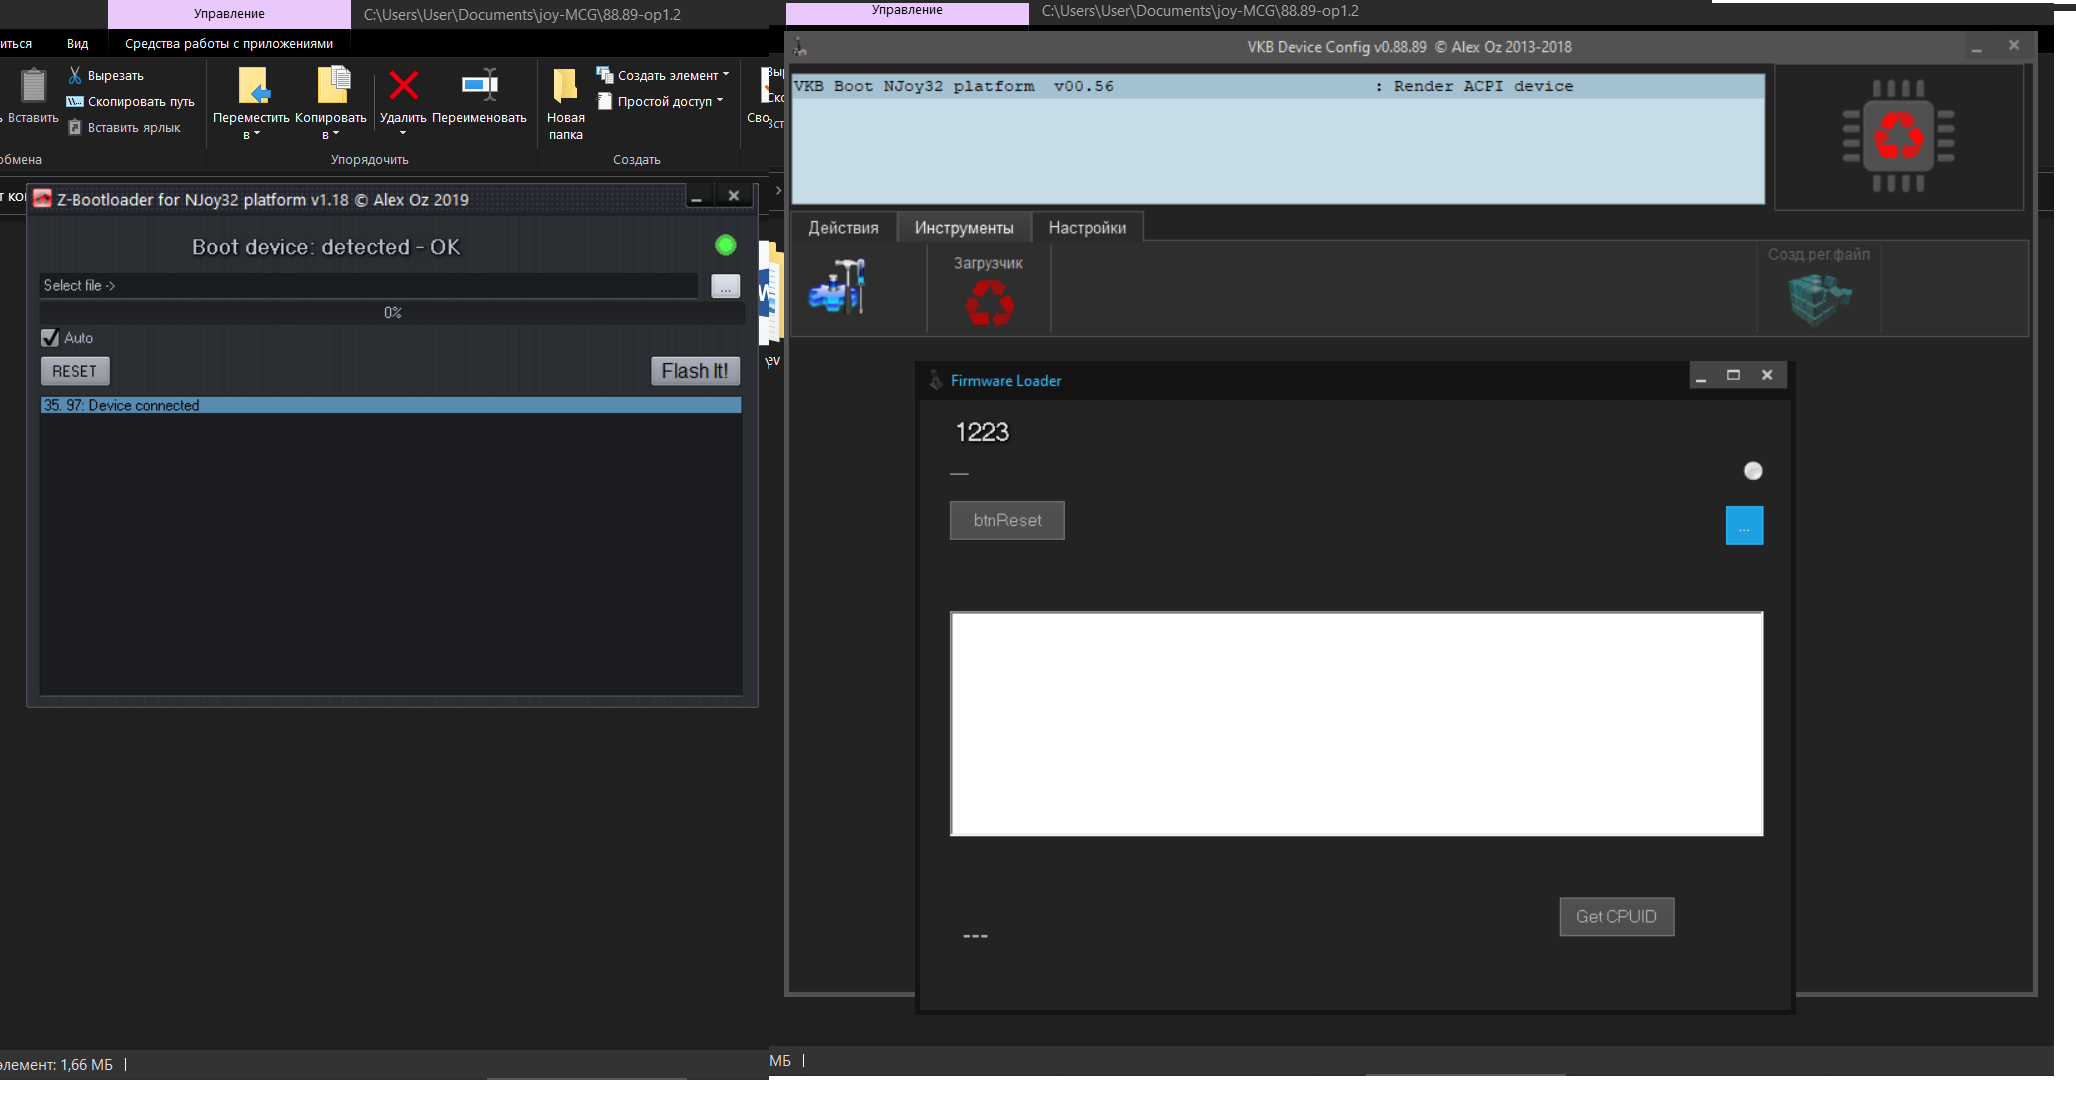This screenshot has height=1094, width=2076.
Task: Click the Новая папка folder icon
Action: [565, 86]
